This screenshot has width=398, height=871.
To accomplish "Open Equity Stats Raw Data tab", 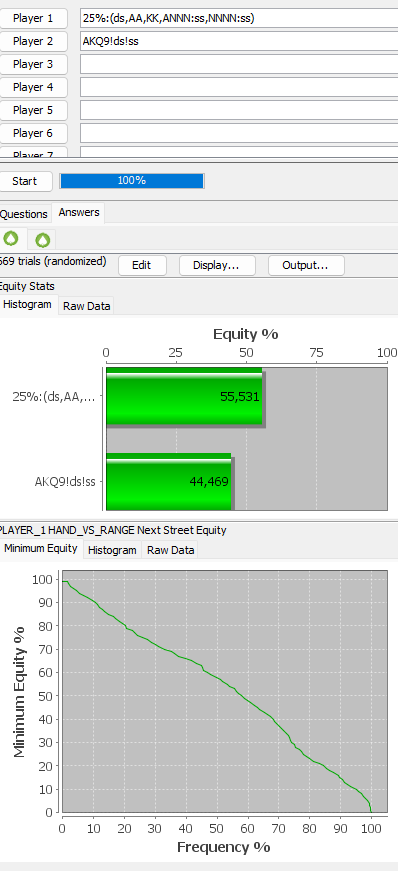I will [86, 306].
